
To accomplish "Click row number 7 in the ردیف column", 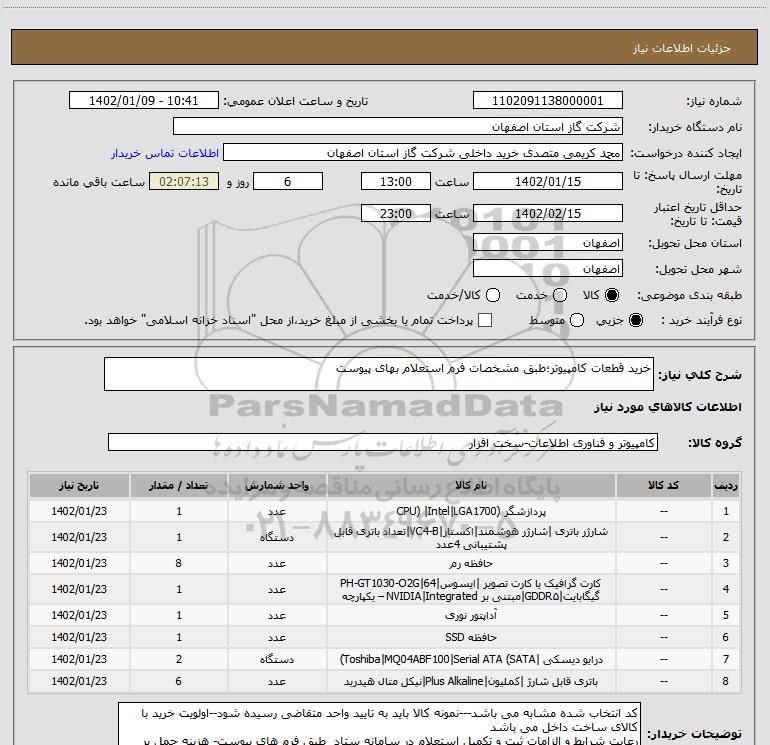I will (x=726, y=660).
